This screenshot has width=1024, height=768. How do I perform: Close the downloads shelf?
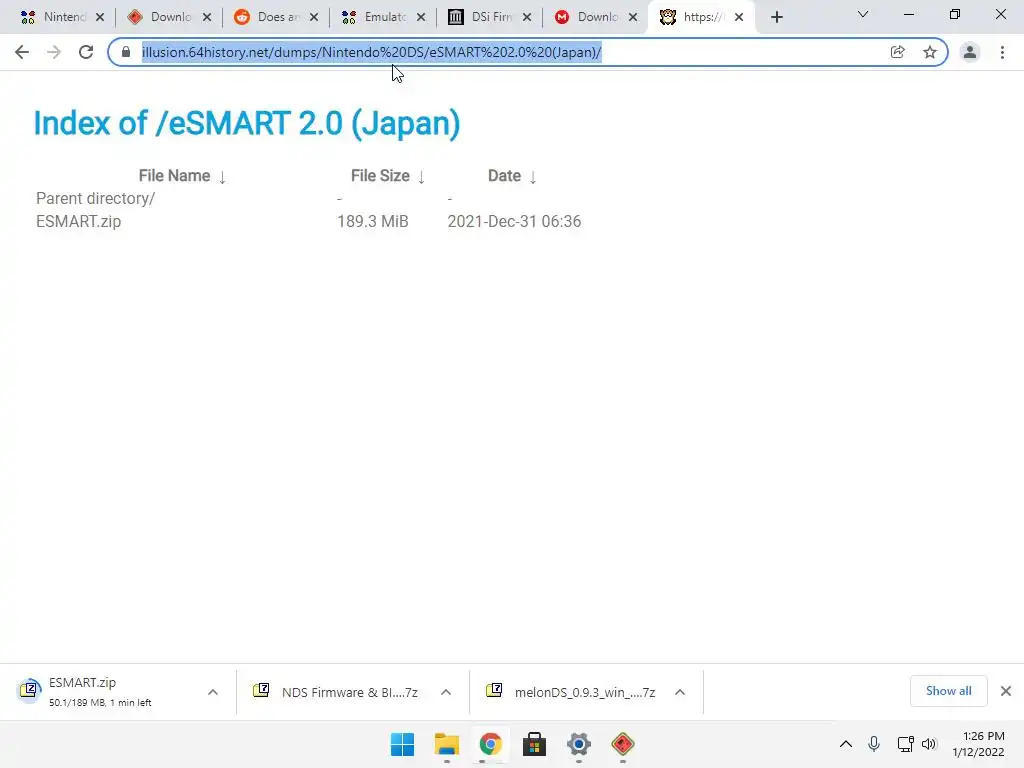click(1006, 691)
